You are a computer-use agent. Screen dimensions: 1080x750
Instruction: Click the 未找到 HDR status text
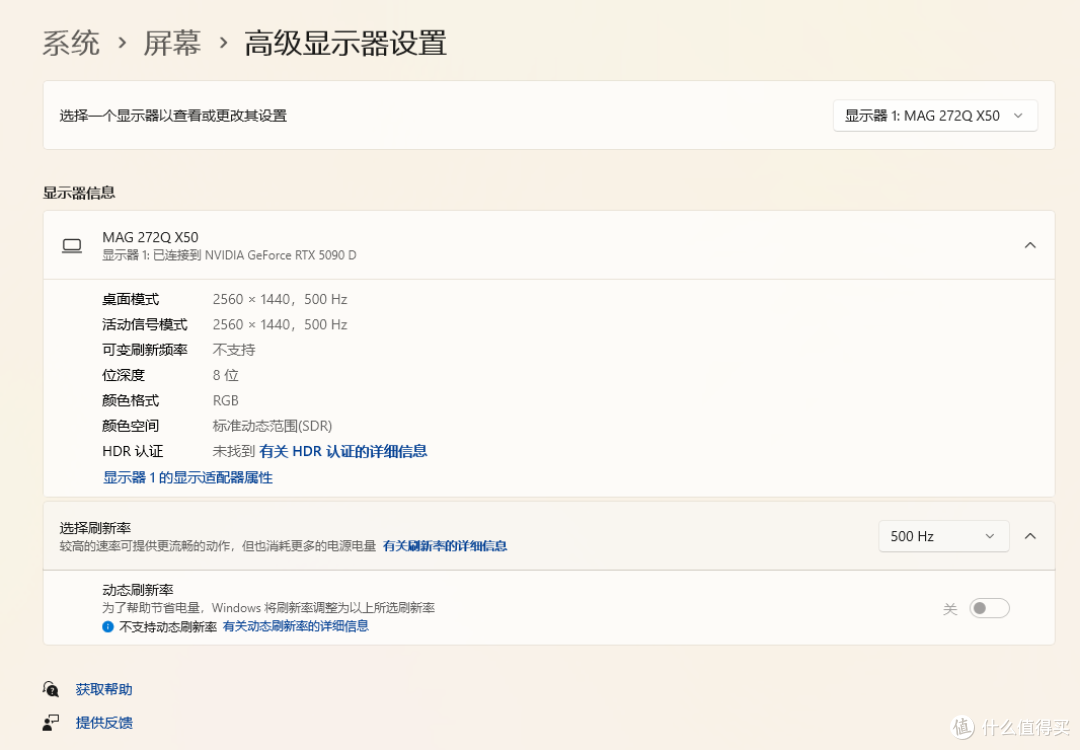[233, 451]
